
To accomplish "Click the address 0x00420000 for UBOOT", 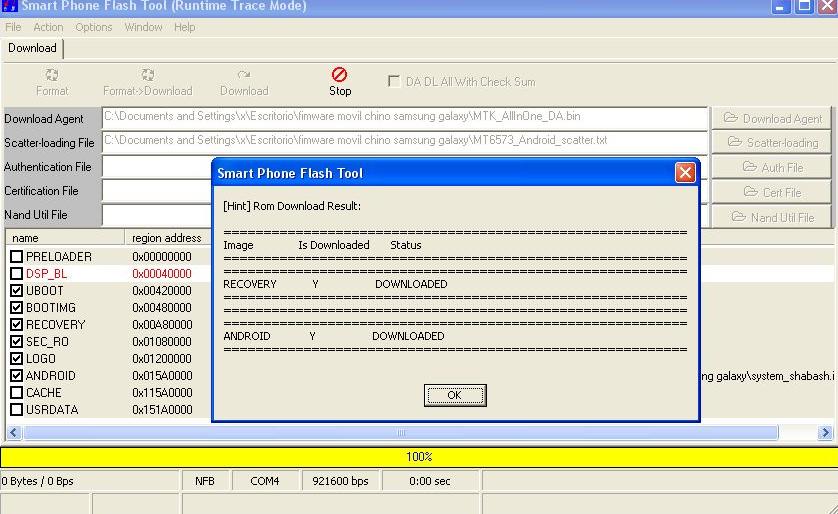I will coord(161,291).
